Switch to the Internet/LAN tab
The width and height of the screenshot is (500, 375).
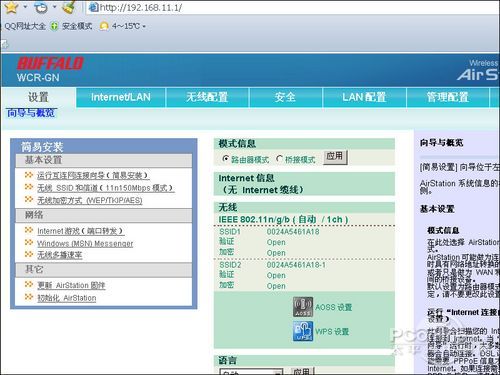click(121, 97)
